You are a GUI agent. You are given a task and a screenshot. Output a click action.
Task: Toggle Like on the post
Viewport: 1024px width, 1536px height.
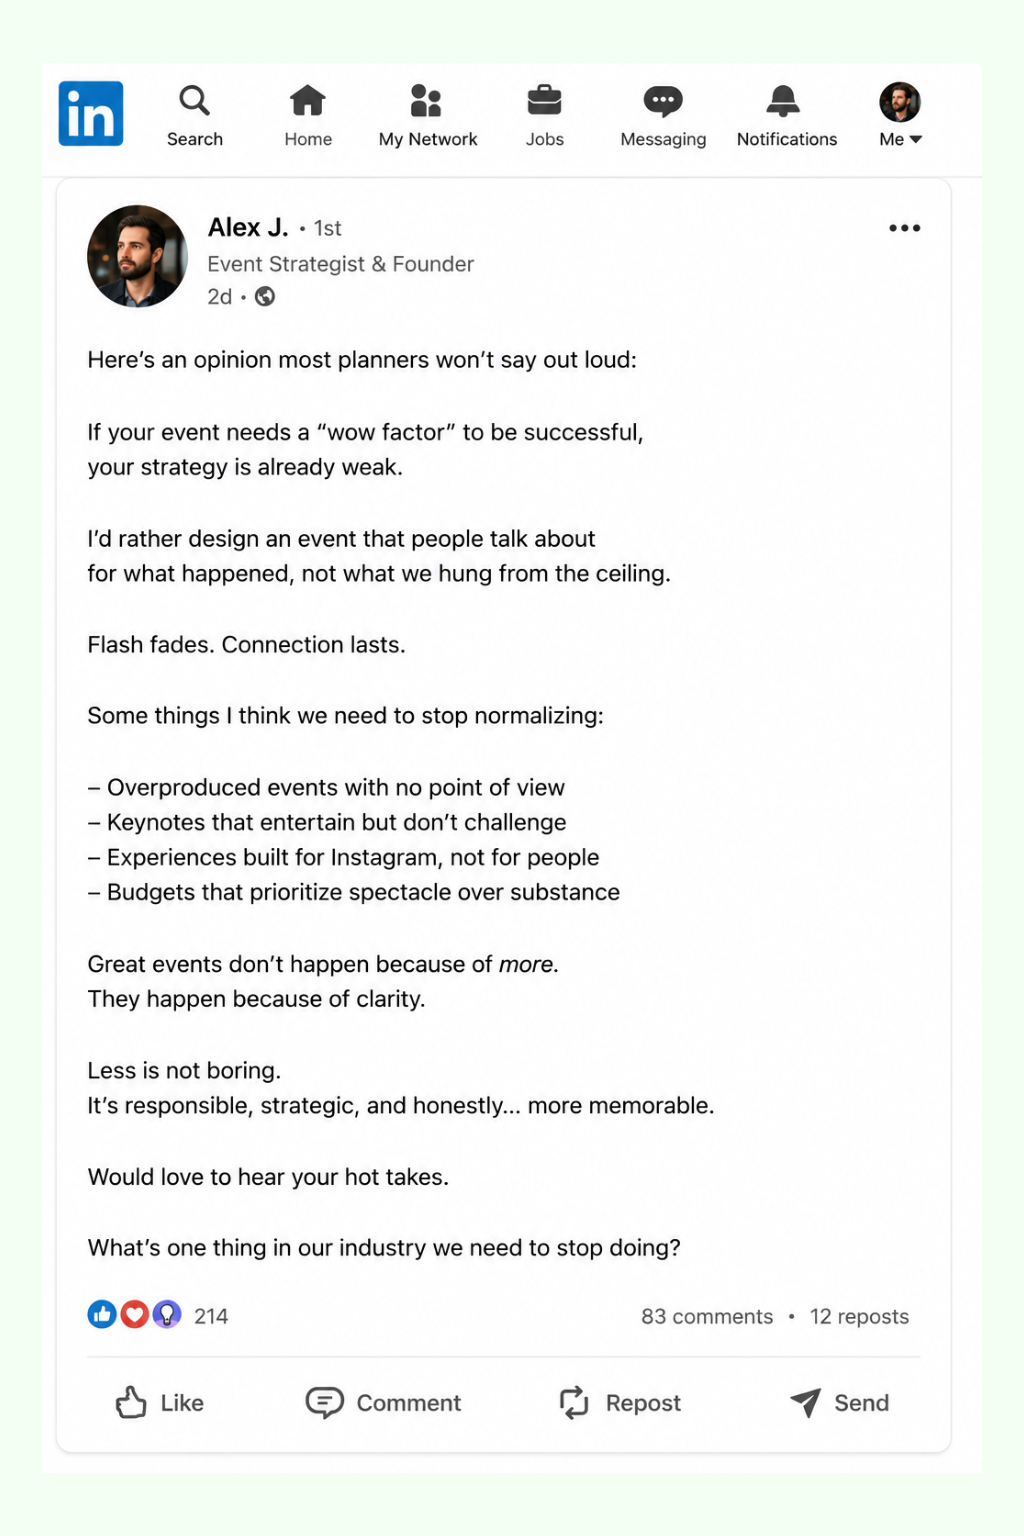pos(160,1403)
